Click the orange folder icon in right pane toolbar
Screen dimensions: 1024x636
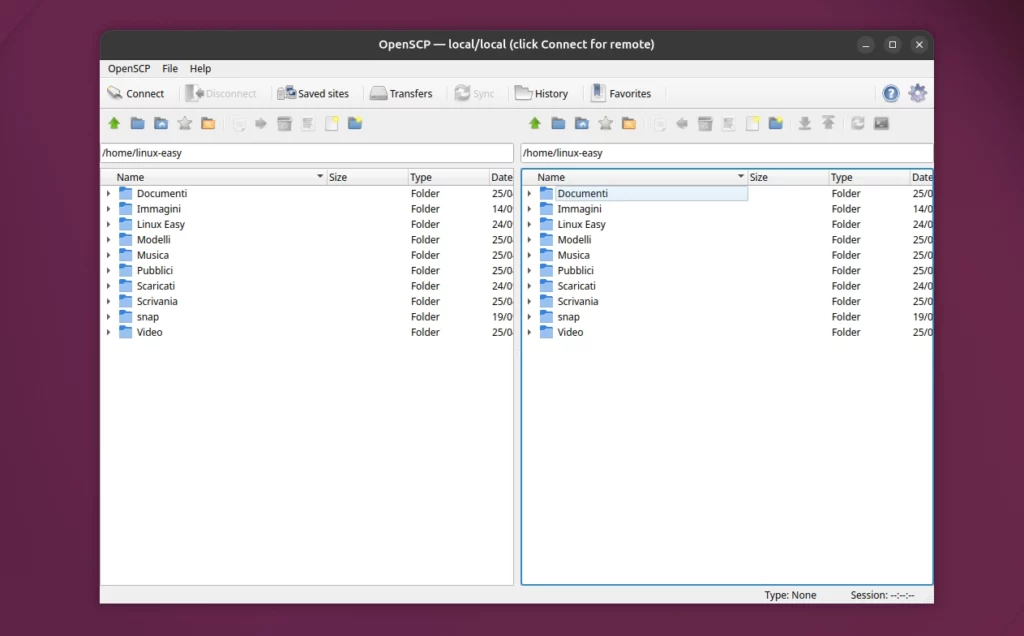pyautogui.click(x=629, y=123)
